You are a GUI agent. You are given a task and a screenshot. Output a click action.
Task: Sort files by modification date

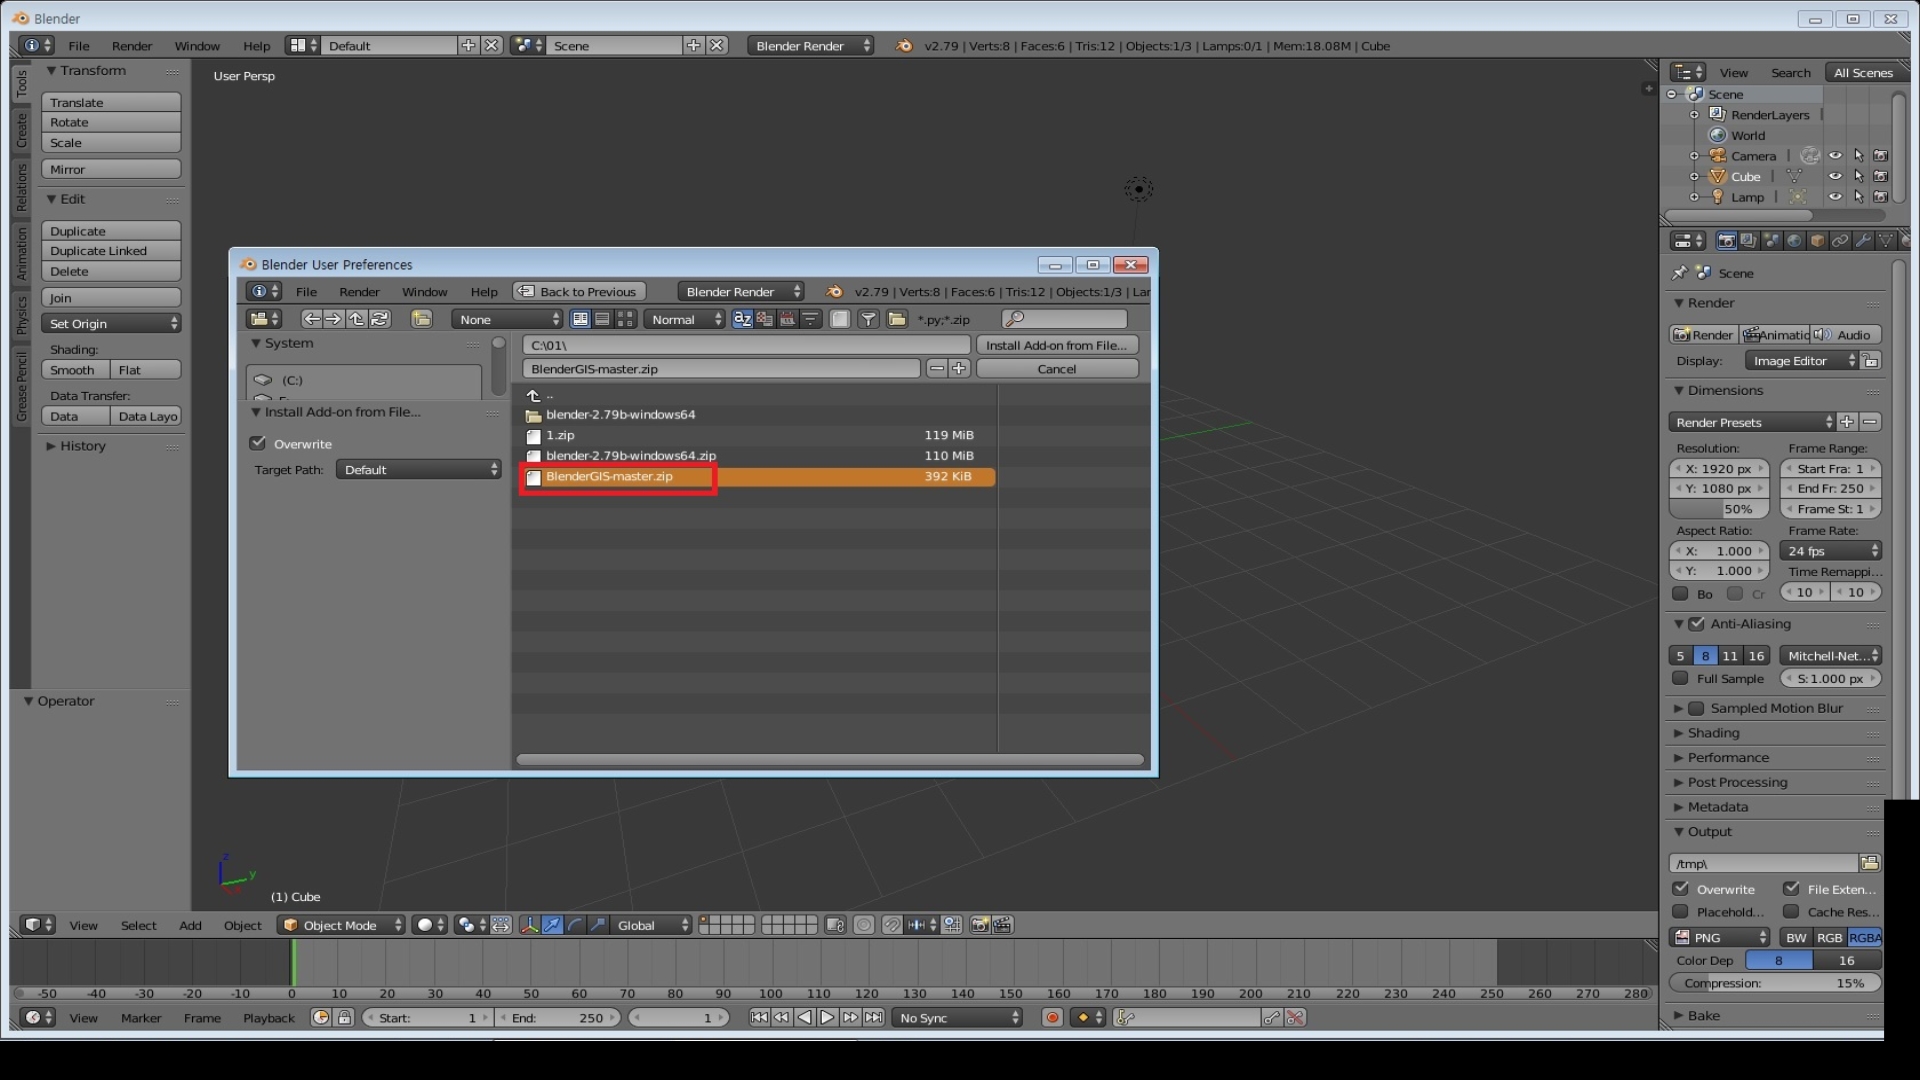[787, 319]
